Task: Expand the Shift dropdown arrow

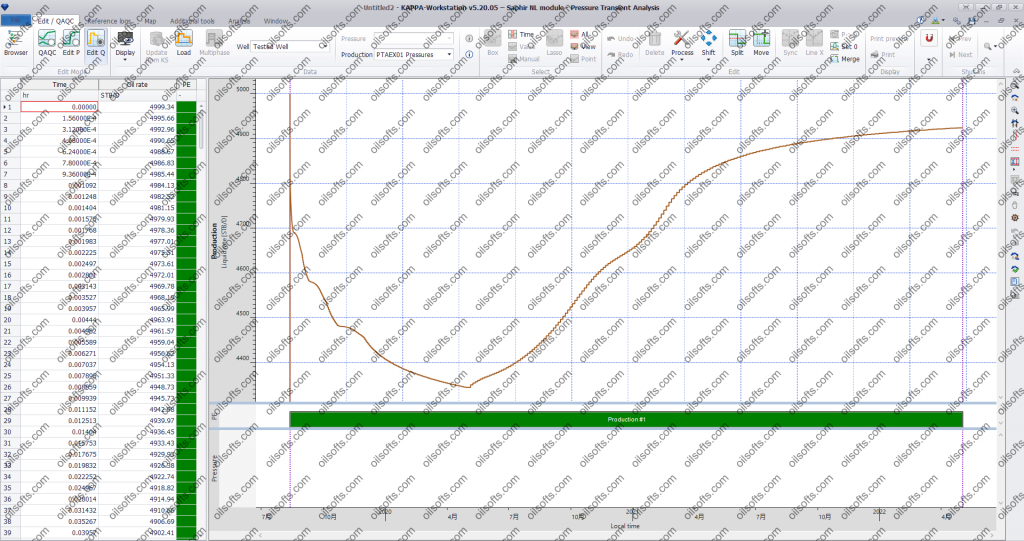Action: [x=709, y=60]
